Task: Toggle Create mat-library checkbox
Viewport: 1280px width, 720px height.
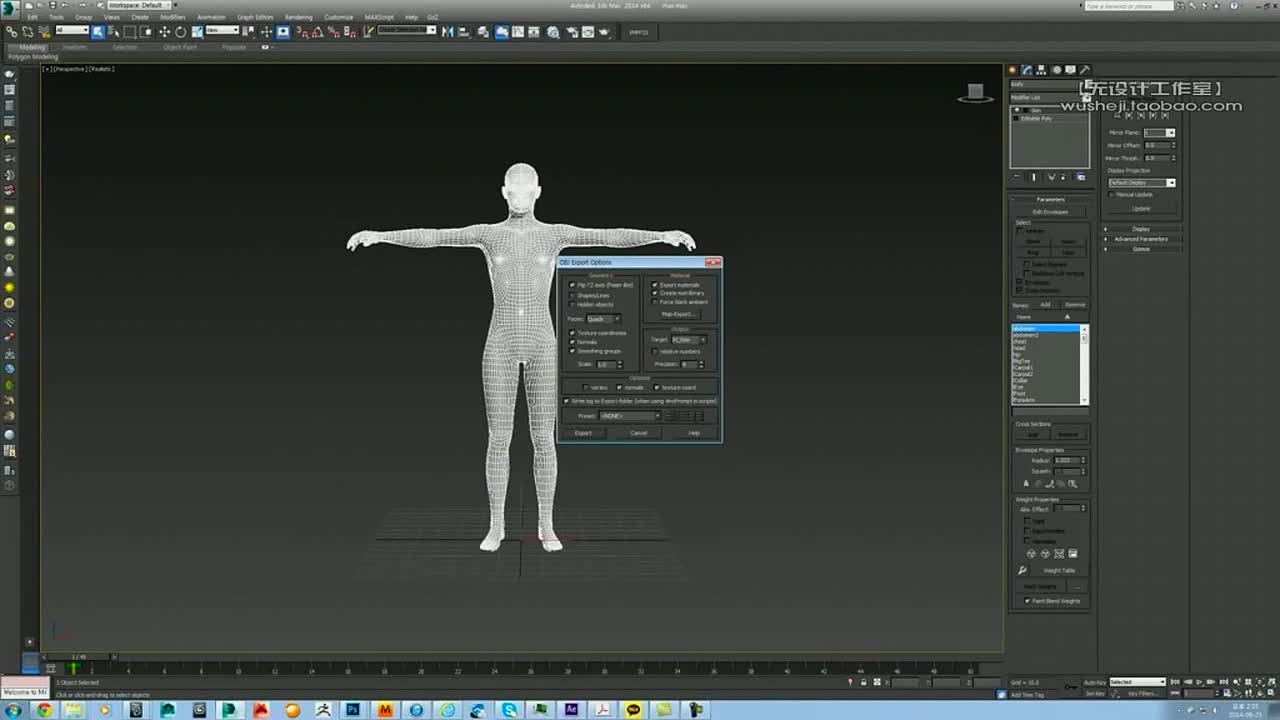Action: click(x=655, y=293)
